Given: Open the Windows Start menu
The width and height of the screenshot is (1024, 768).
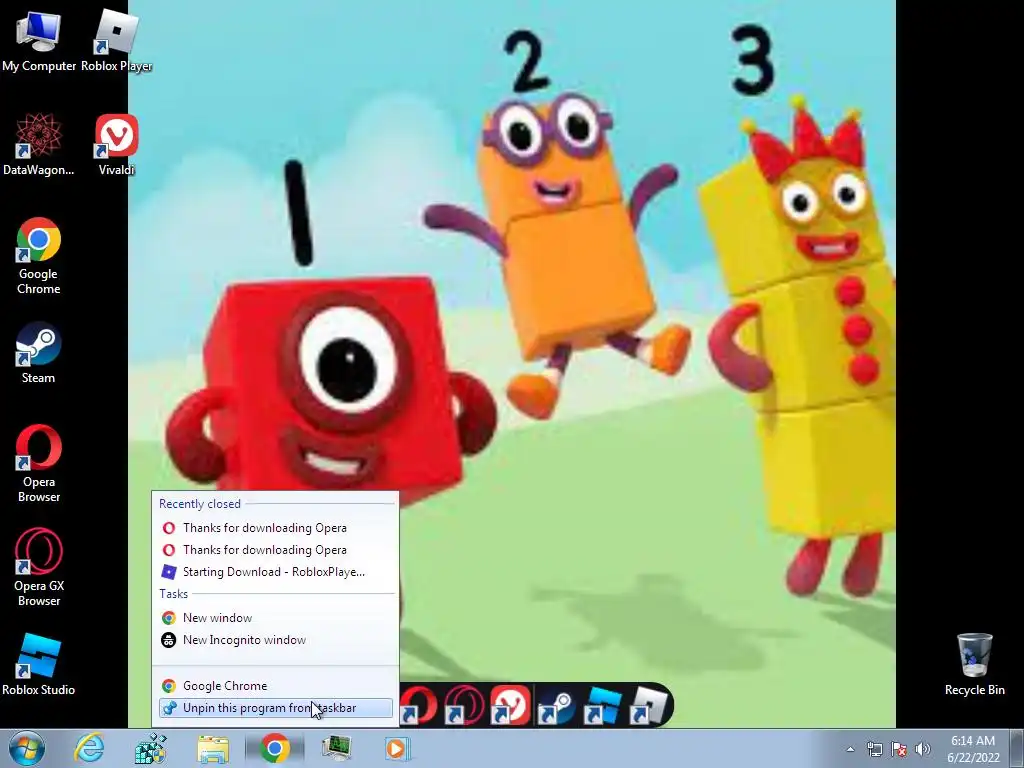Looking at the screenshot, I should coord(27,748).
